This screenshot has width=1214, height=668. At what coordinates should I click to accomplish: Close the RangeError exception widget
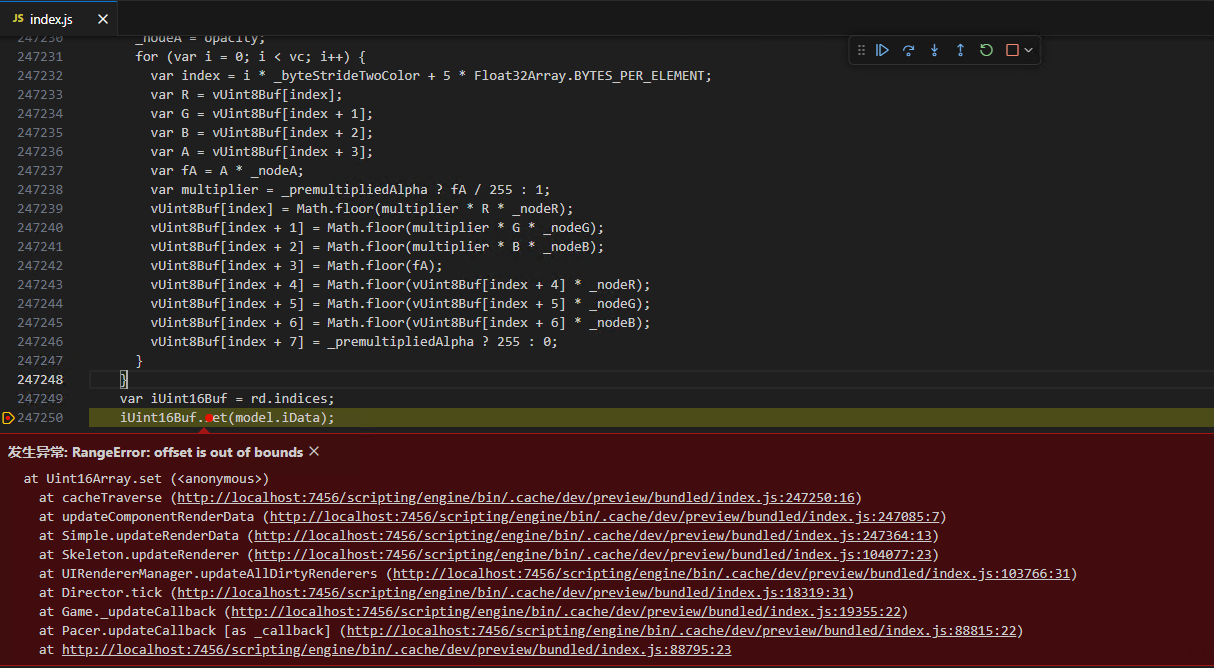(x=314, y=452)
